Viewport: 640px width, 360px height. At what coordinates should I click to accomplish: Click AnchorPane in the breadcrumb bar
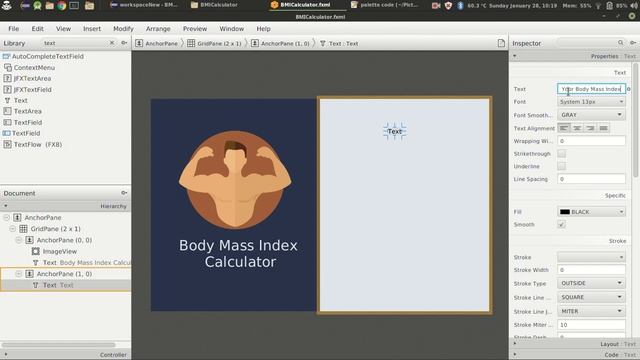pyautogui.click(x=157, y=43)
